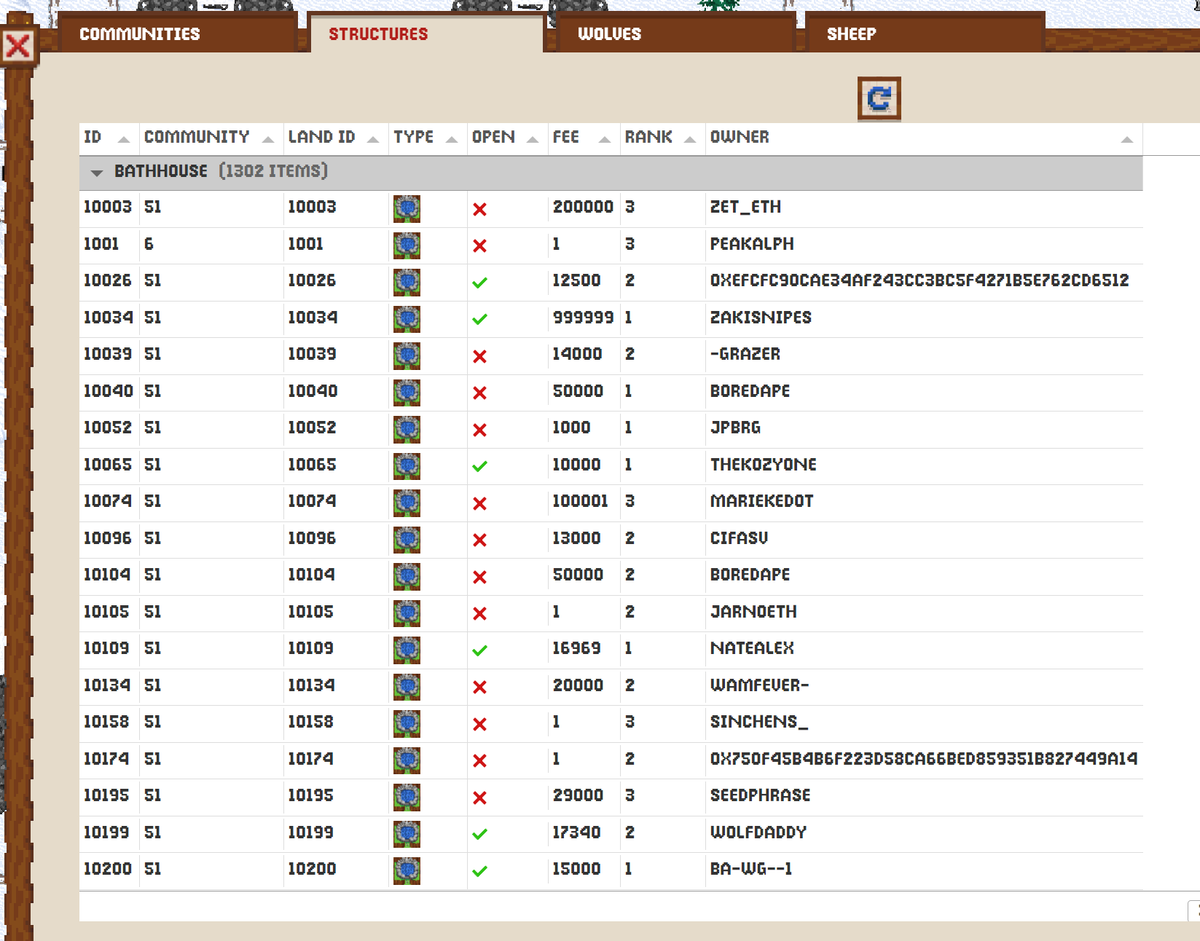
Task: Click the open checkmark for THEKOZYONE
Action: pos(480,467)
